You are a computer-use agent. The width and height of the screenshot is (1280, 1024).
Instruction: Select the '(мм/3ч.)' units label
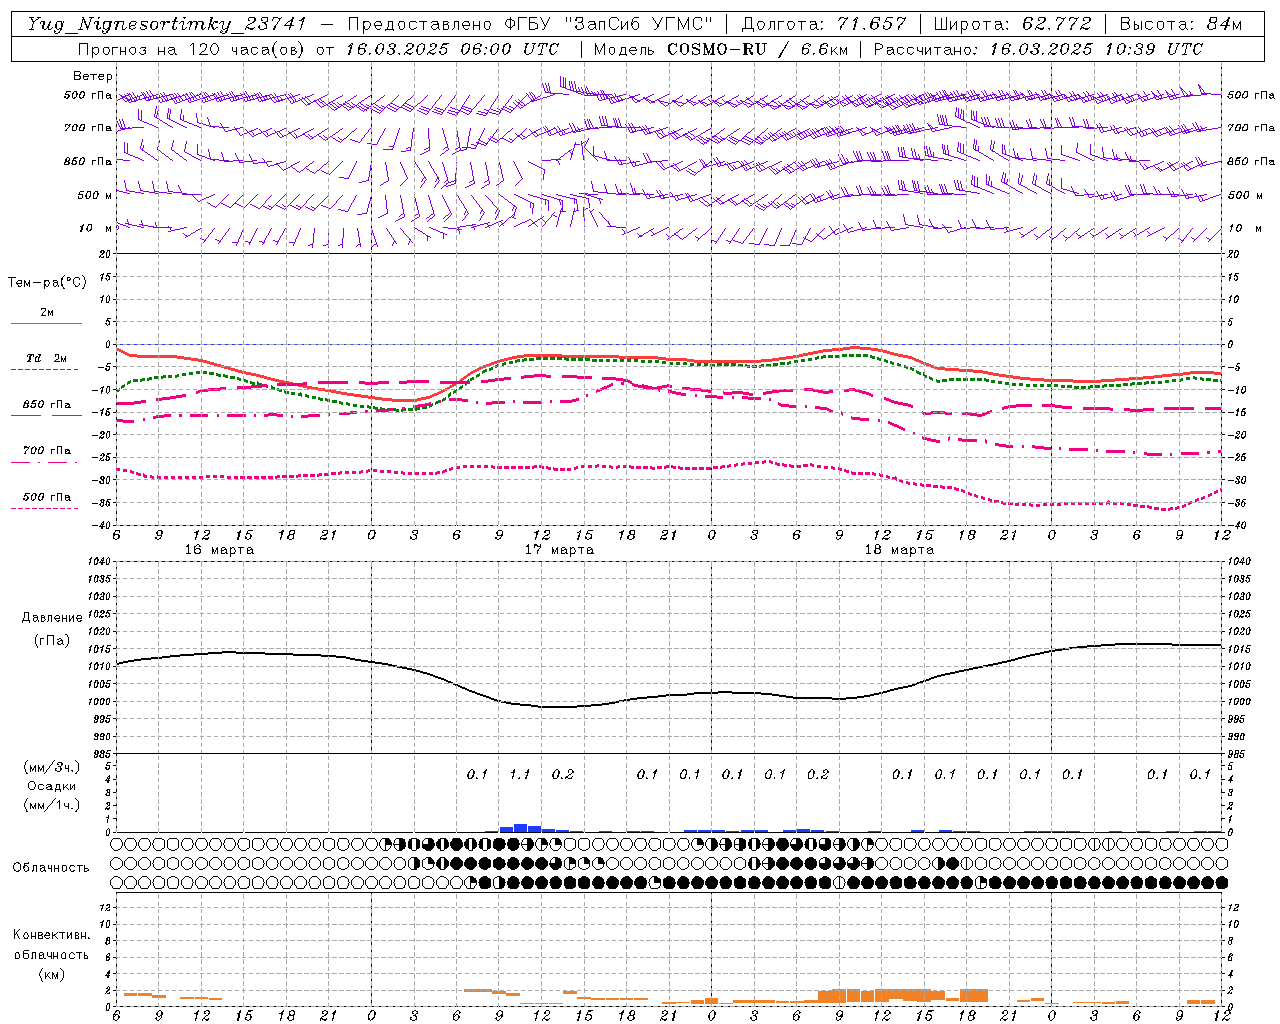click(52, 768)
